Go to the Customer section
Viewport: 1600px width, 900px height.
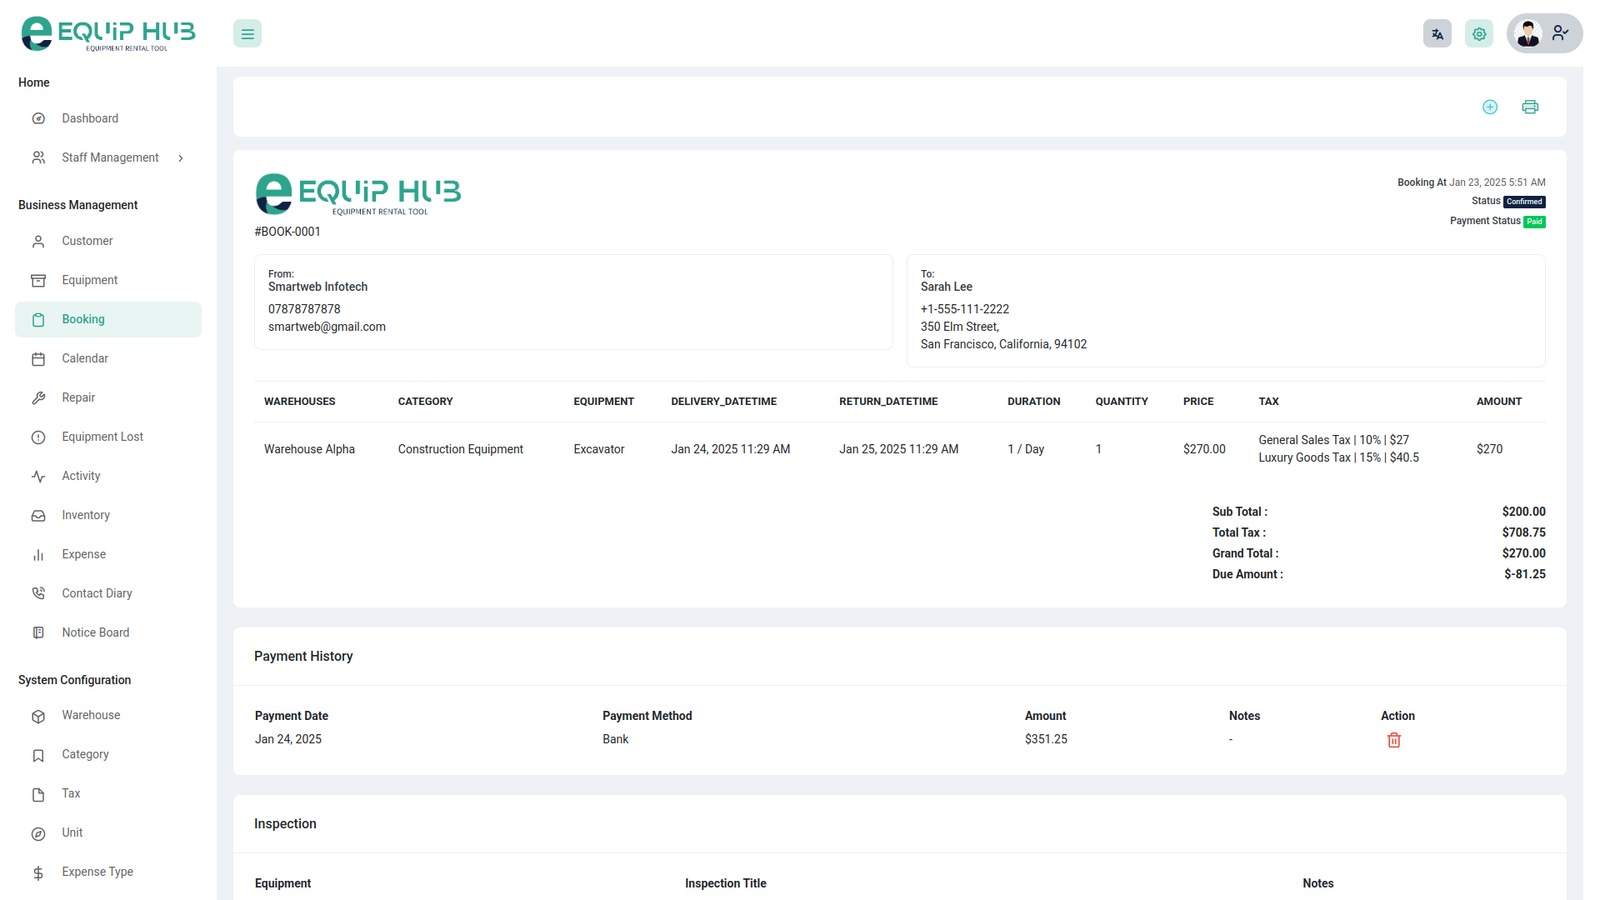pos(87,241)
